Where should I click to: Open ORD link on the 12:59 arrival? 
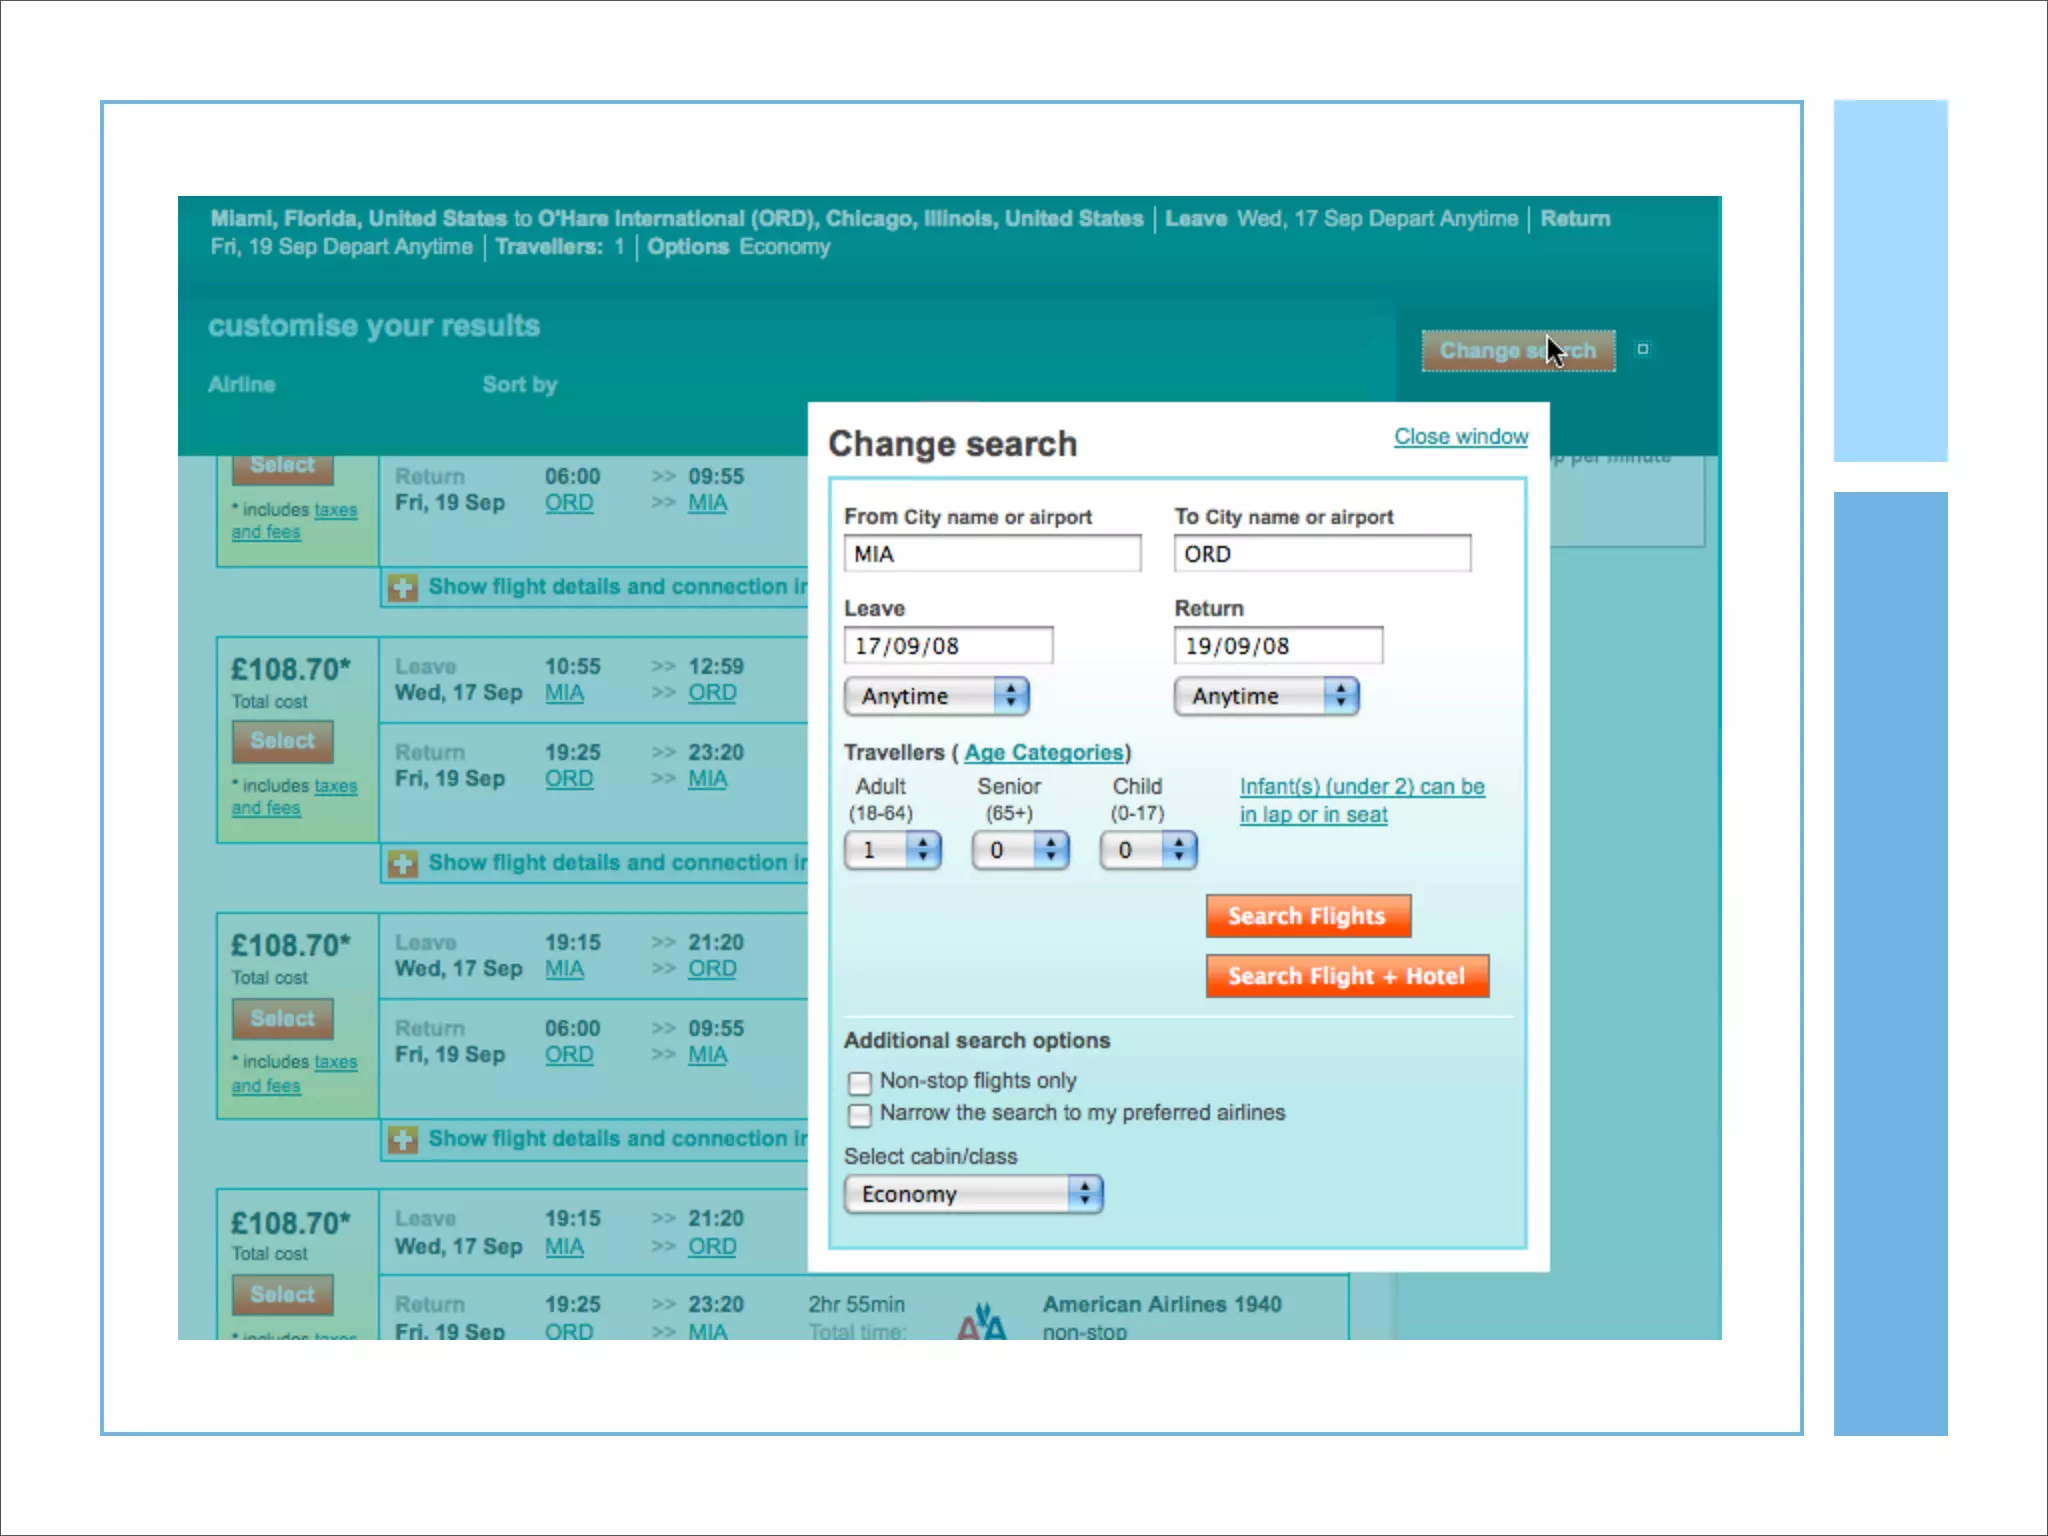712,693
